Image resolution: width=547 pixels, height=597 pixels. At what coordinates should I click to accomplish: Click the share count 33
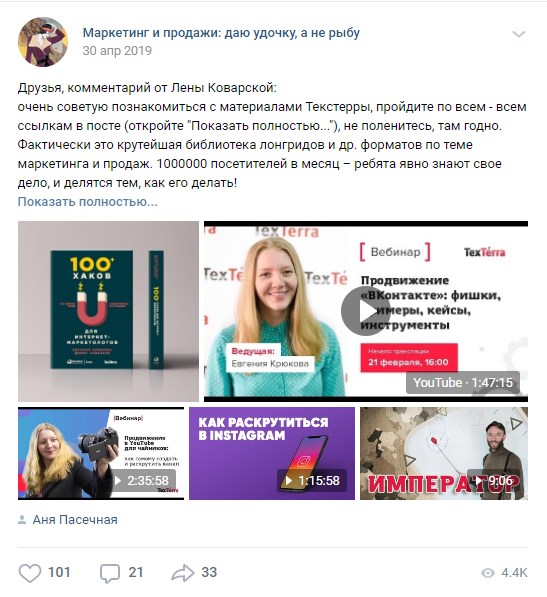click(x=209, y=572)
